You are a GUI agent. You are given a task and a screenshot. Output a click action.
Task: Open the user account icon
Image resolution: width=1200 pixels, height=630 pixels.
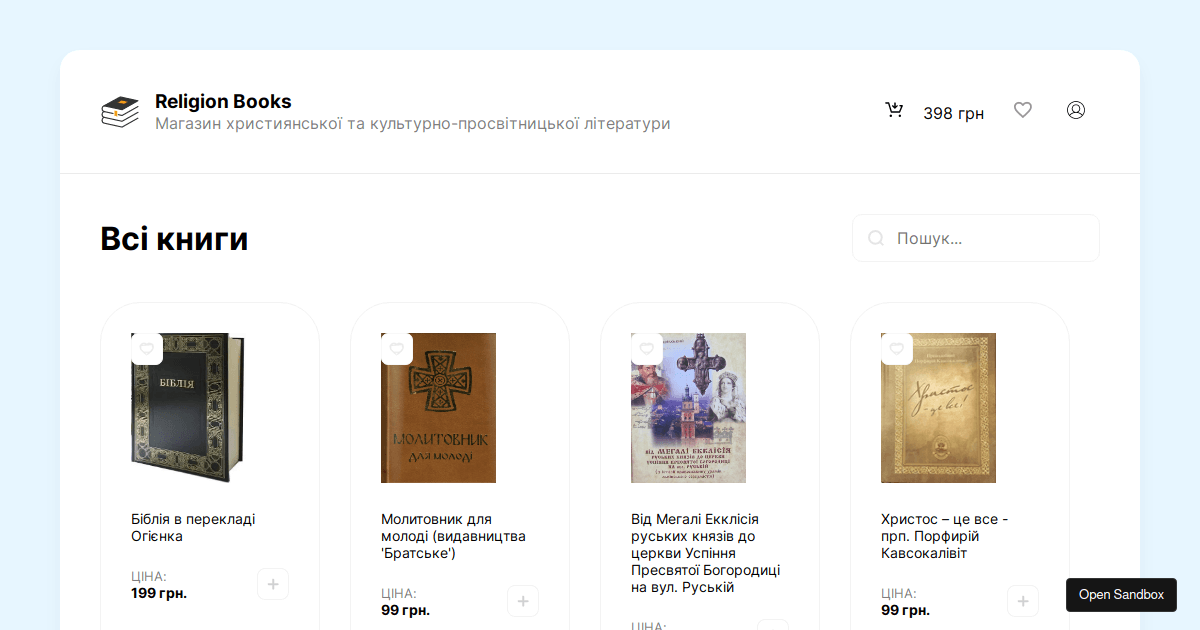pyautogui.click(x=1076, y=110)
